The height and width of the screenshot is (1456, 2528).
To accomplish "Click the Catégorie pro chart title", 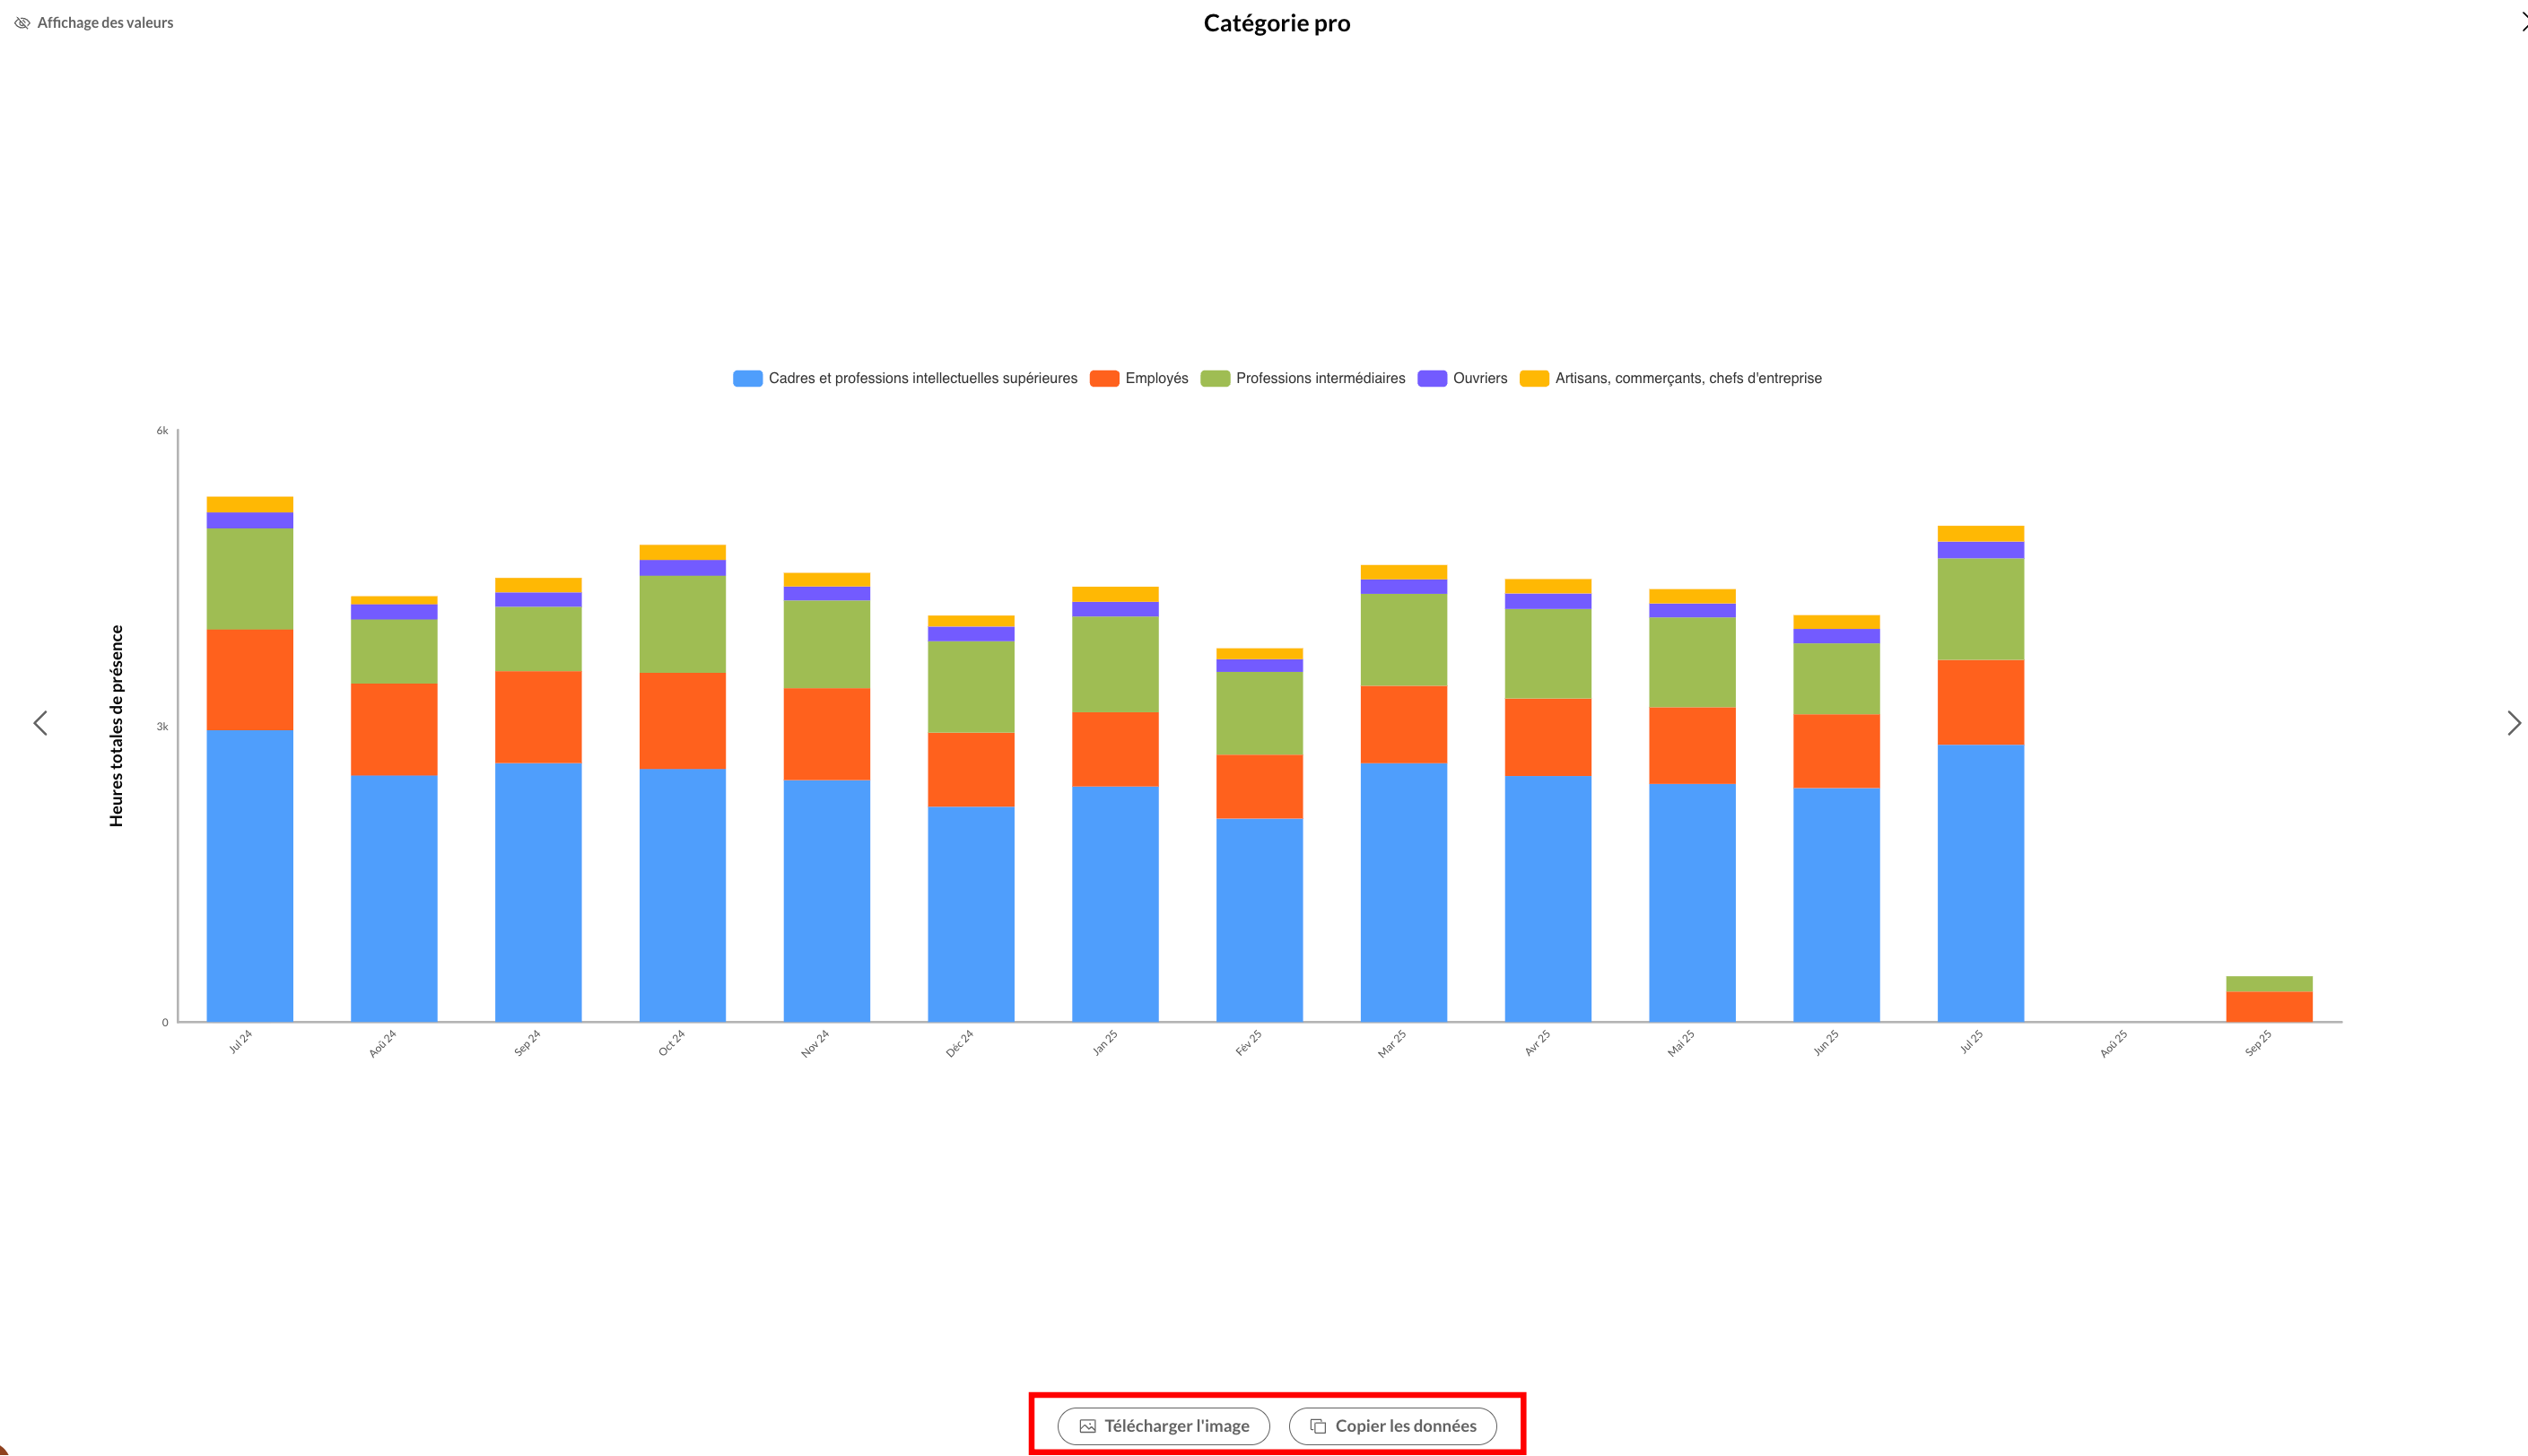I will tap(1276, 23).
